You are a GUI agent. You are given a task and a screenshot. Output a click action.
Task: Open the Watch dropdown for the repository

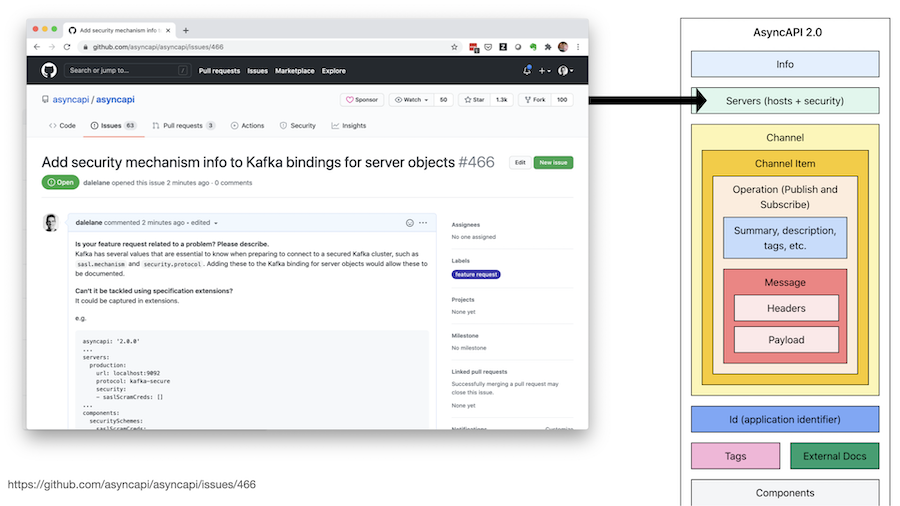pos(412,100)
